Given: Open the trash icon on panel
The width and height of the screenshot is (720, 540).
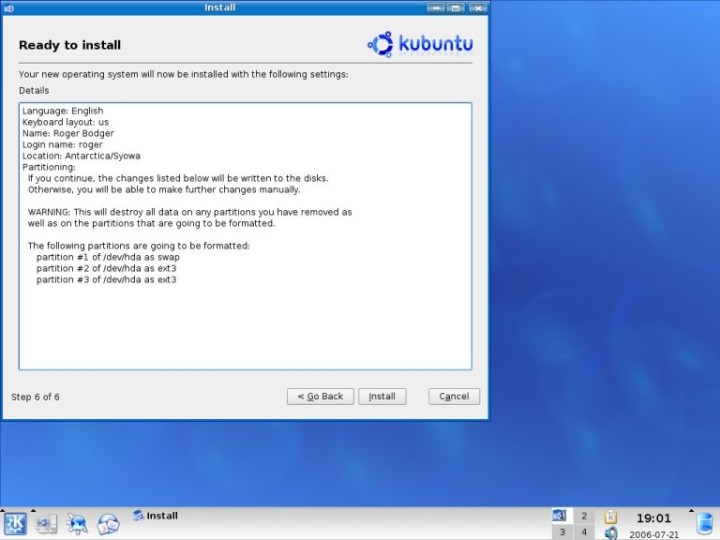Looking at the screenshot, I should tap(705, 523).
